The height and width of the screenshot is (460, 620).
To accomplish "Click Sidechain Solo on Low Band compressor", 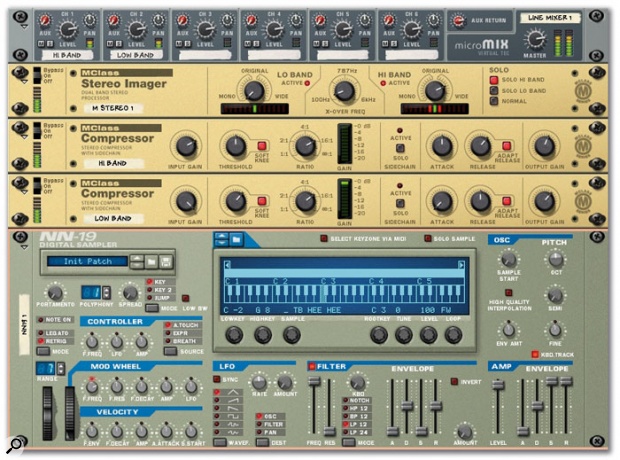I will pyautogui.click(x=400, y=204).
